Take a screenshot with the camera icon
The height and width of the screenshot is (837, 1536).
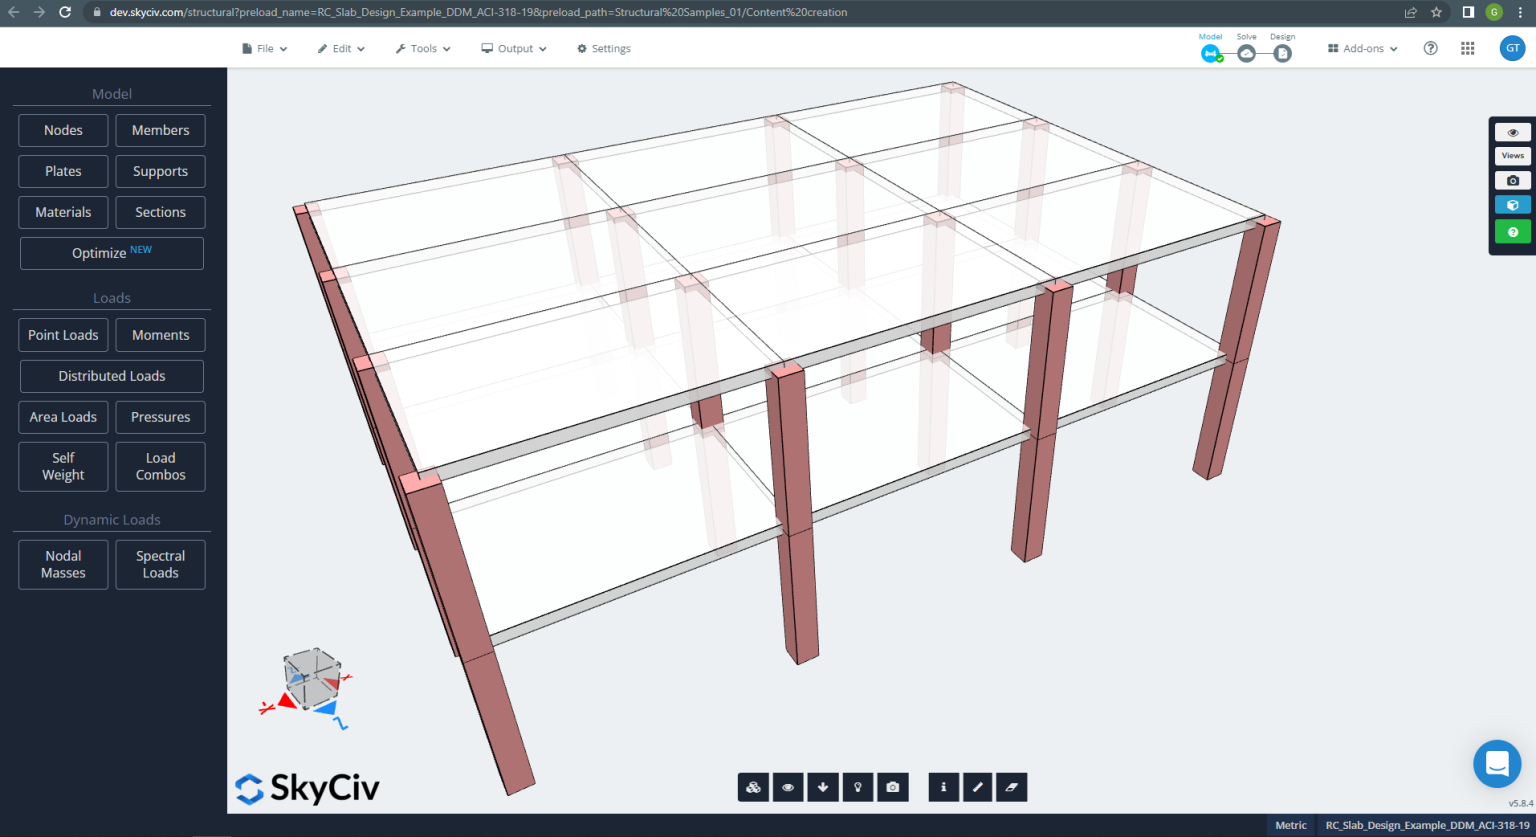[893, 787]
